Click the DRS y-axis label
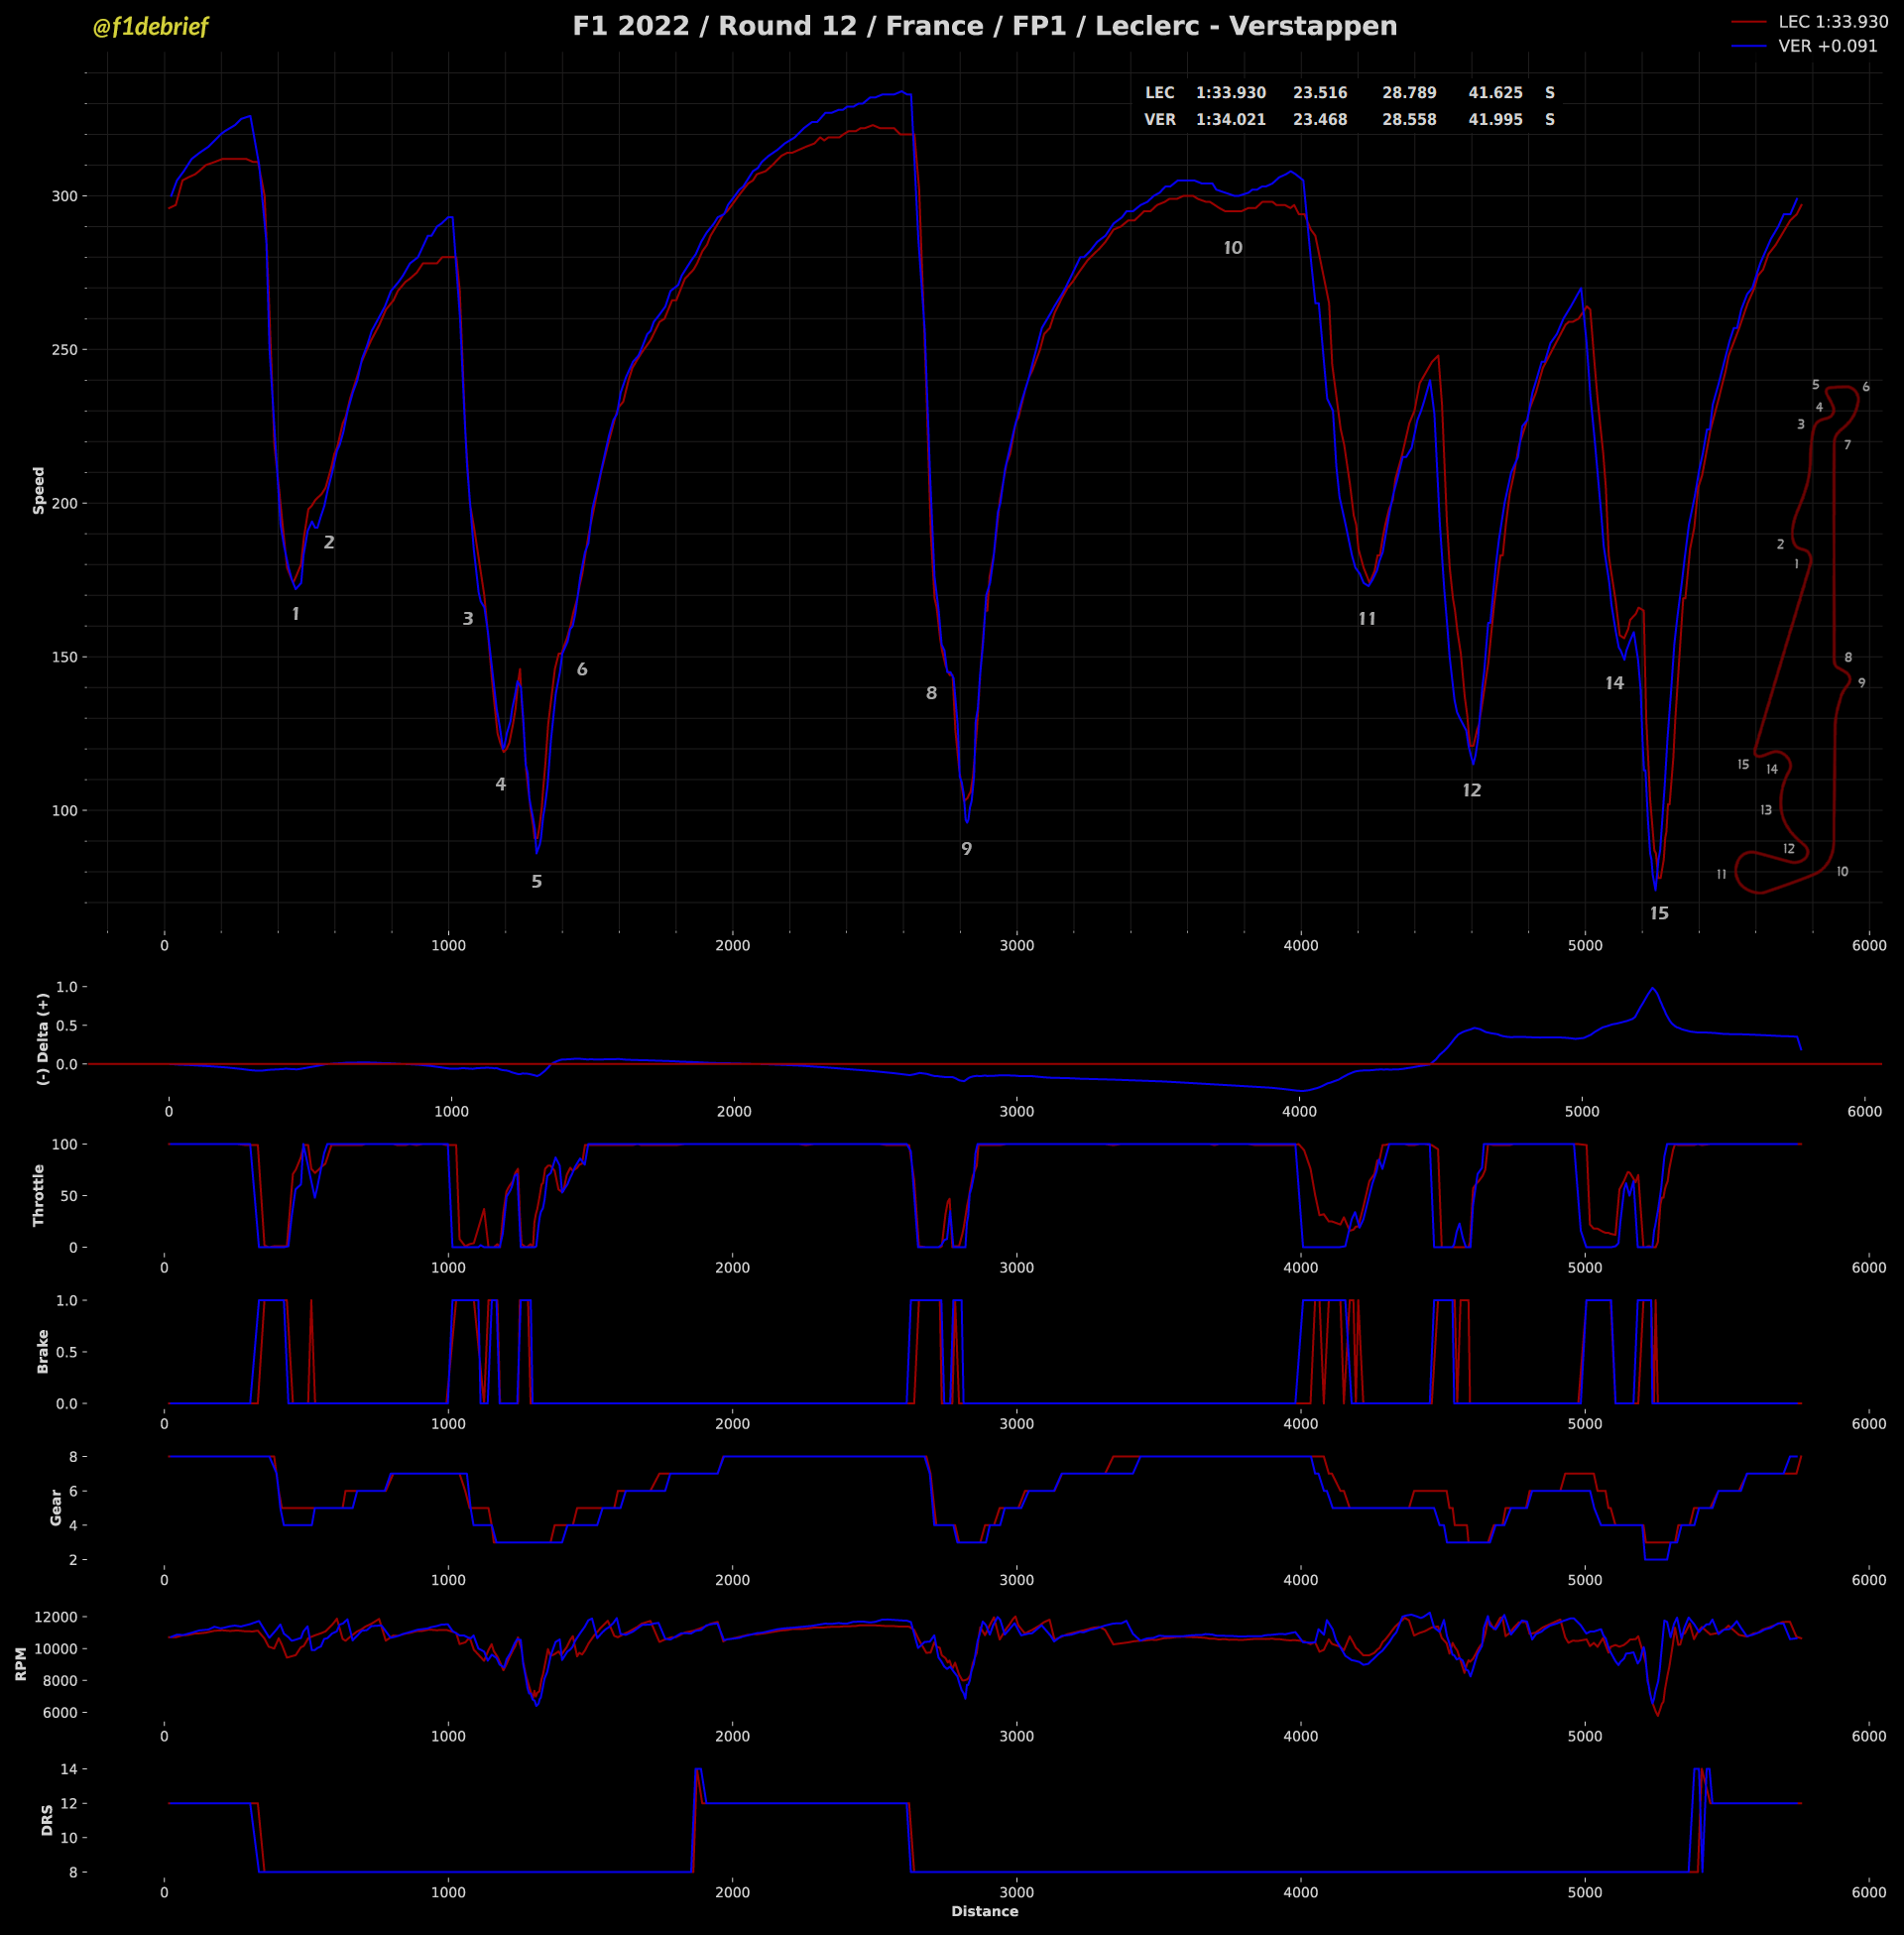Screen dimensions: 1904x1935 tap(47, 1820)
